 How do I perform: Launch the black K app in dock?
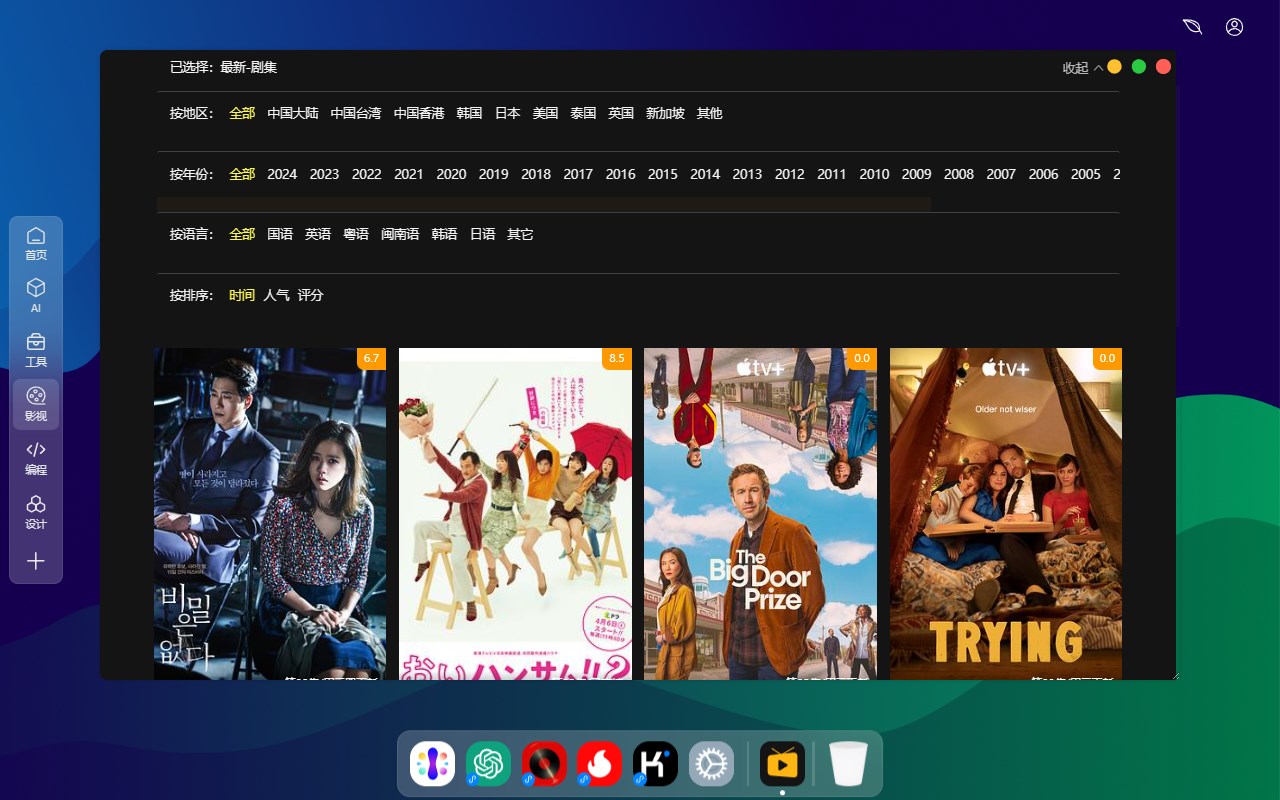656,764
